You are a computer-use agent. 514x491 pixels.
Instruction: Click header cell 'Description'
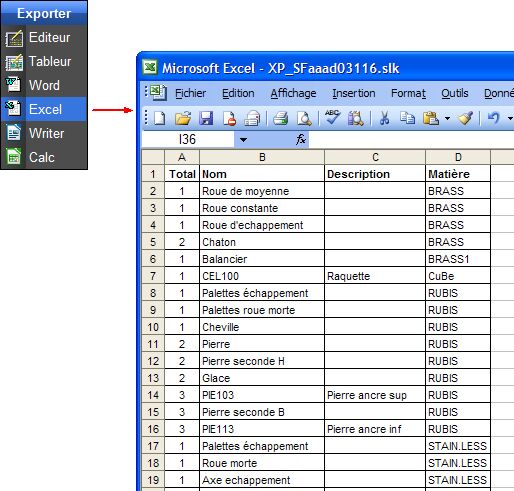[375, 174]
